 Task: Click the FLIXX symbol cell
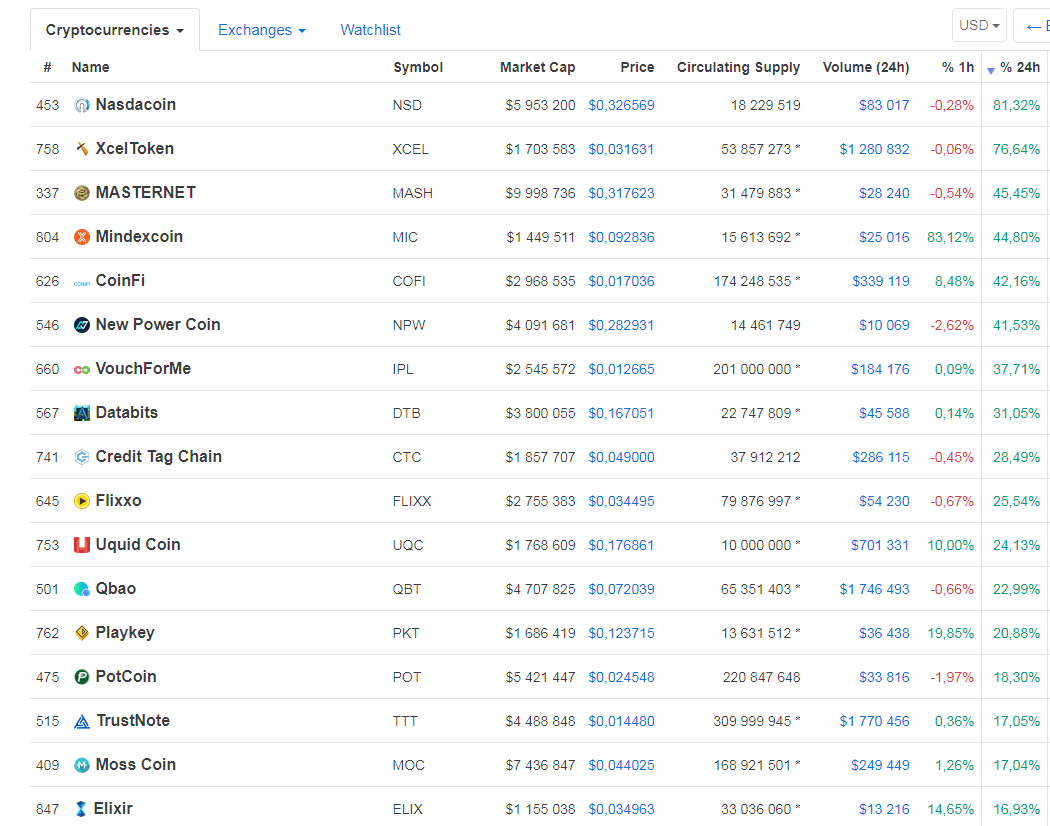(412, 501)
